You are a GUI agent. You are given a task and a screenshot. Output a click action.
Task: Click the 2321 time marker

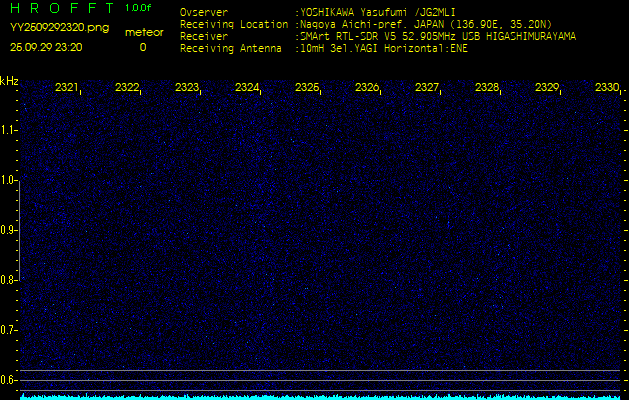click(x=67, y=88)
